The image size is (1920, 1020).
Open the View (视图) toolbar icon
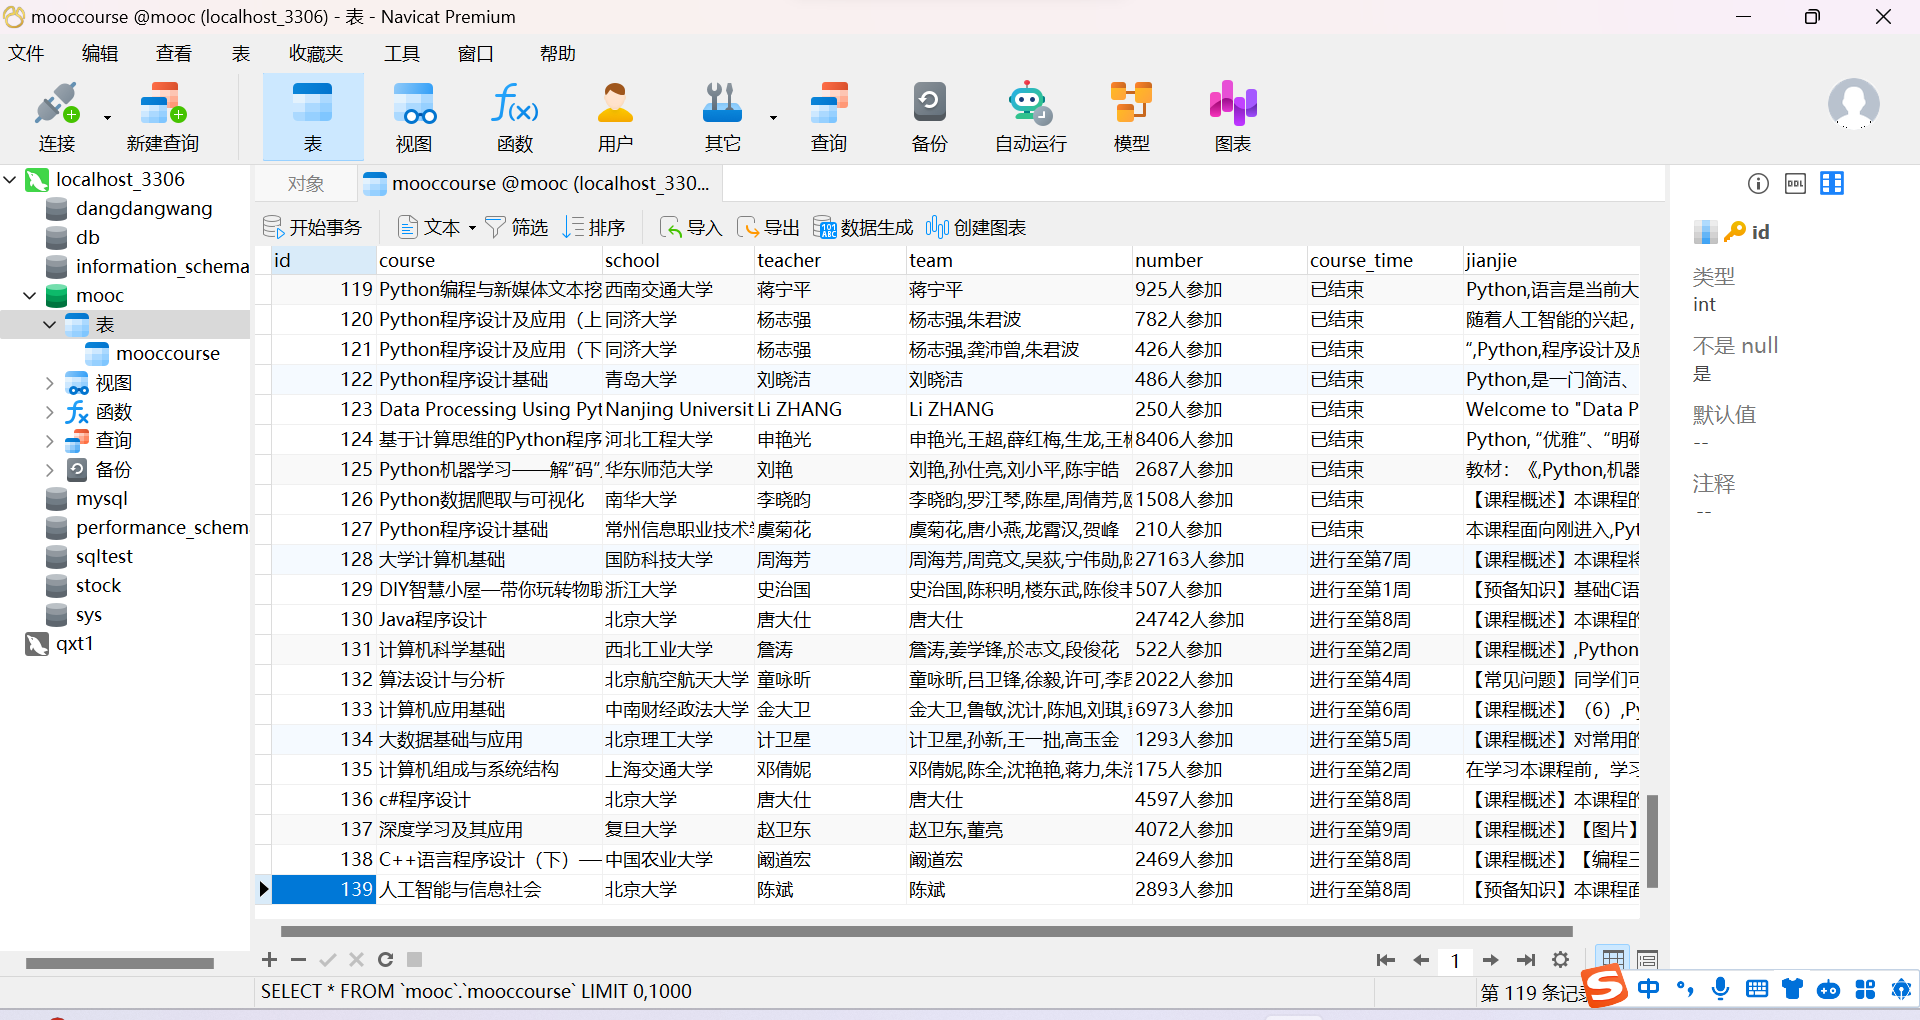414,117
